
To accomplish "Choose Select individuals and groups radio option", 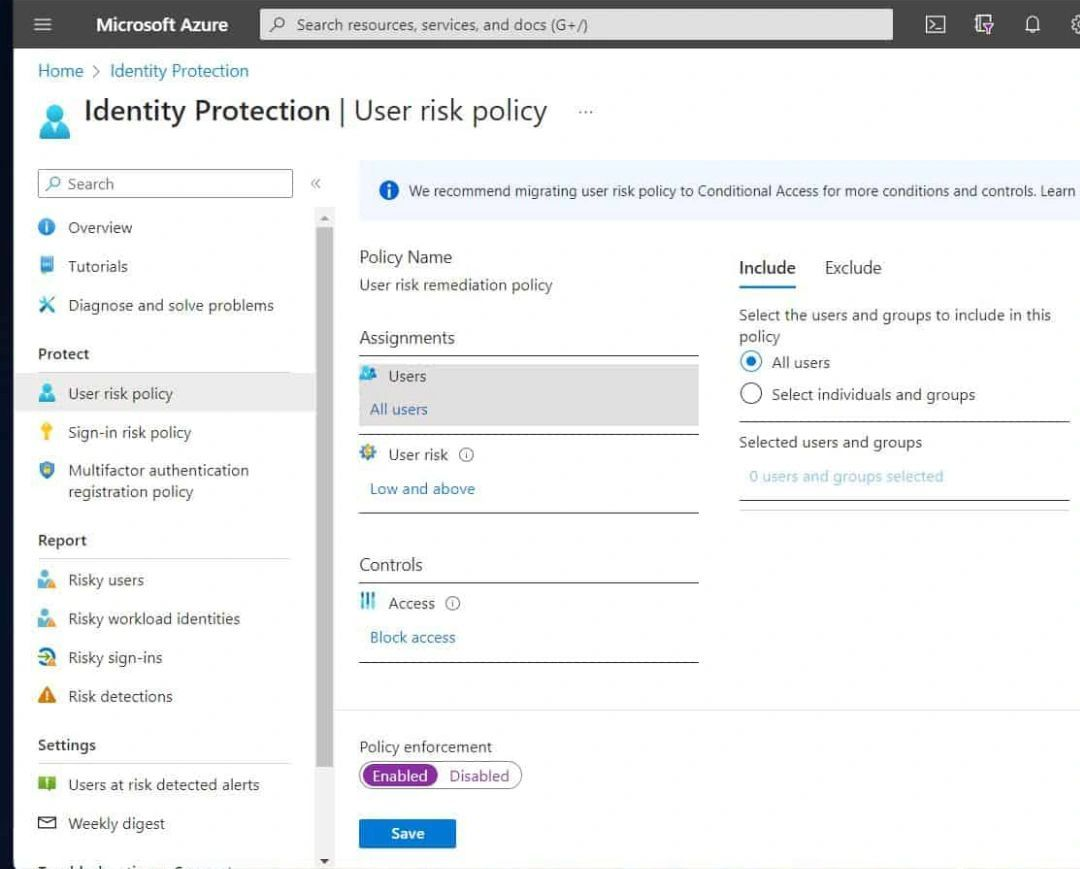I will 751,393.
